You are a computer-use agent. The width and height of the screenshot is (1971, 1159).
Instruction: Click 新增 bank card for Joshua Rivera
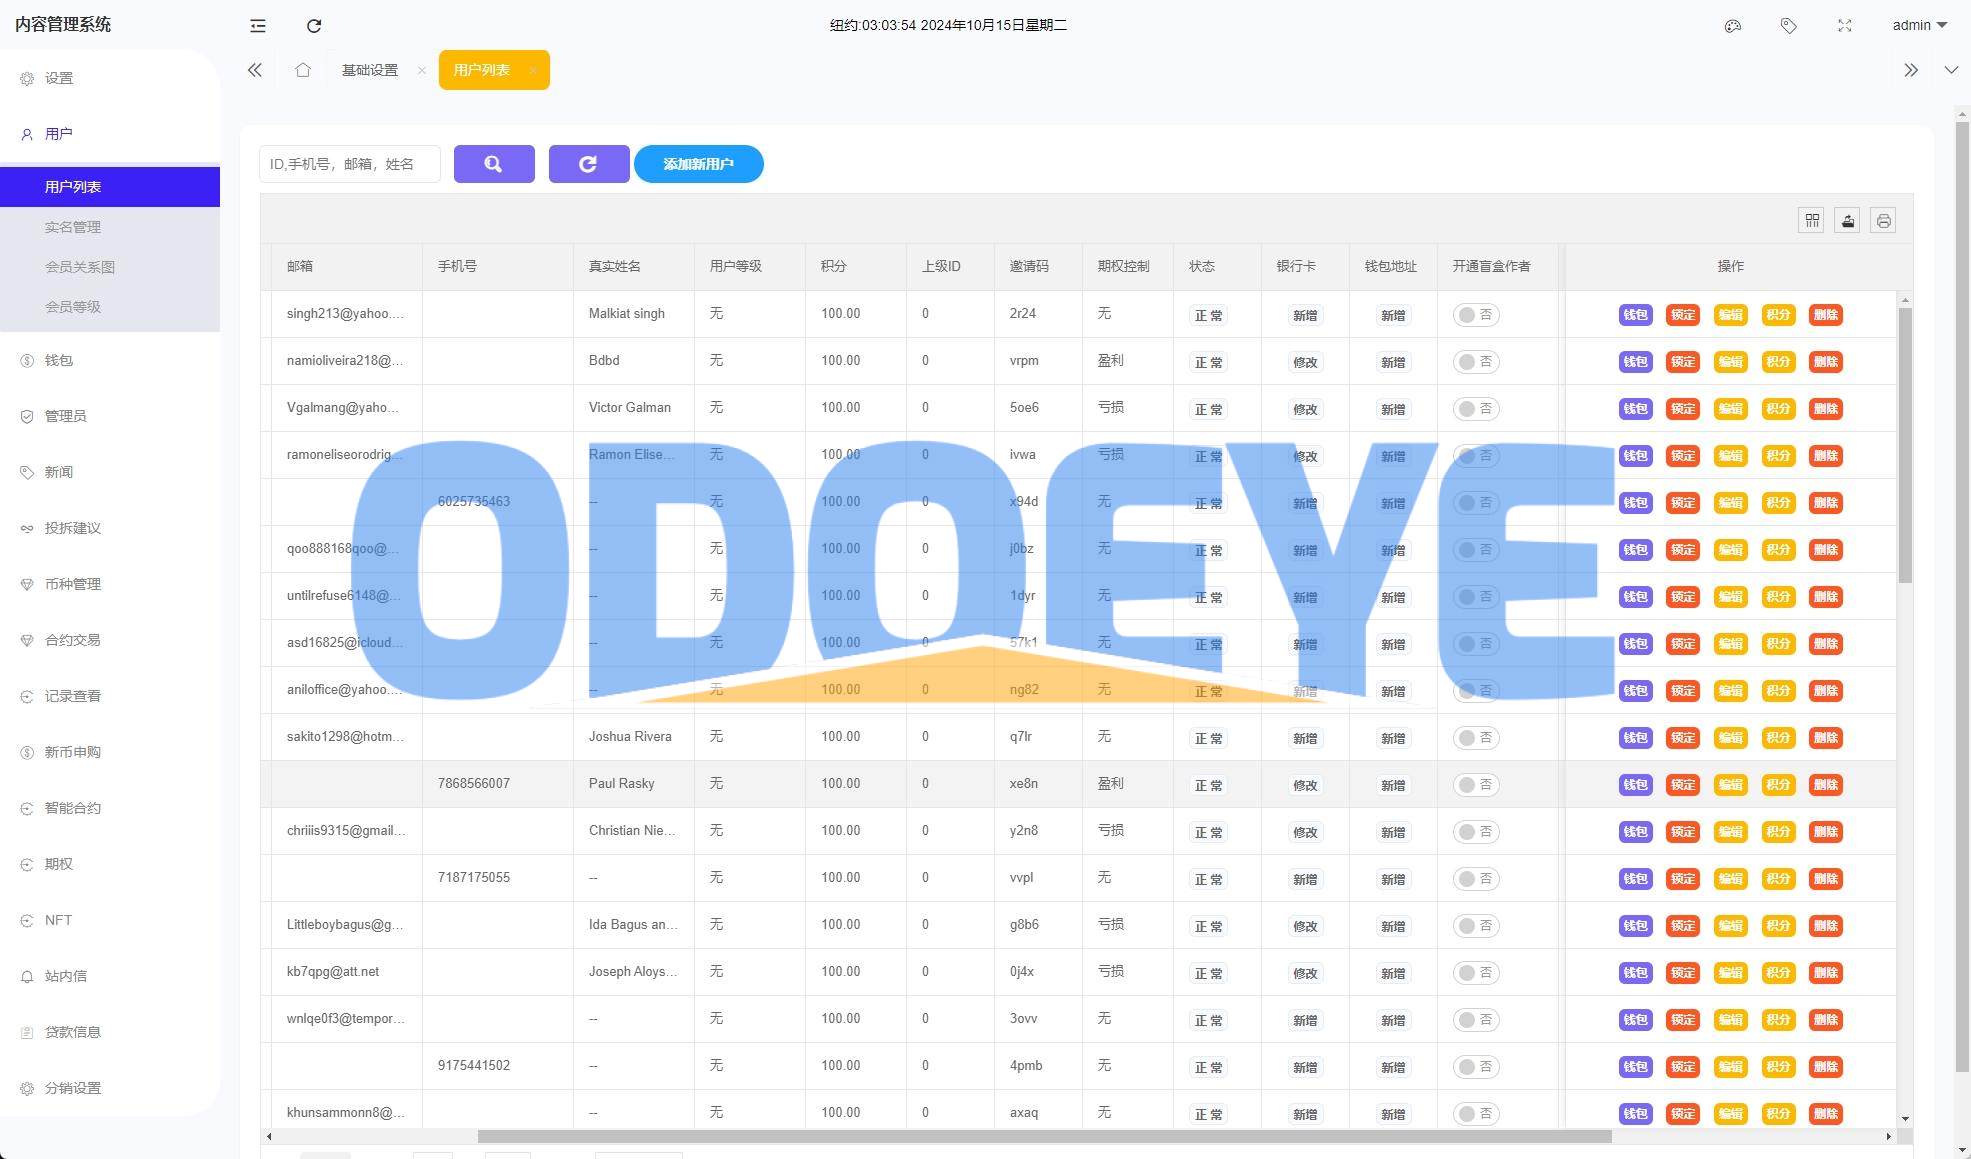point(1305,739)
